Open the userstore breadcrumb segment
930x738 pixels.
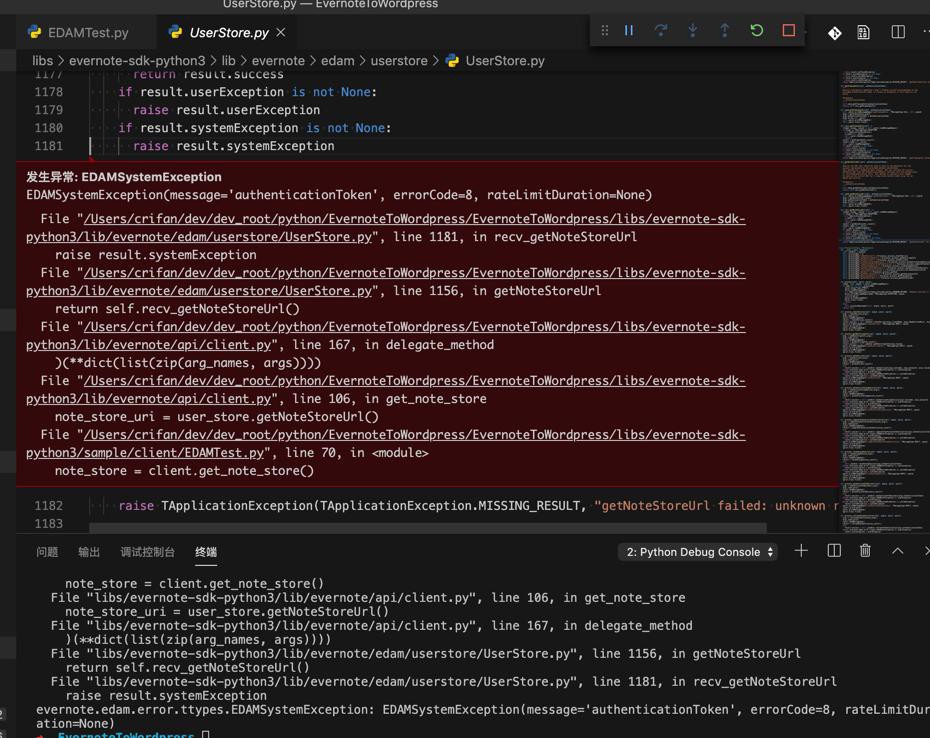399,61
